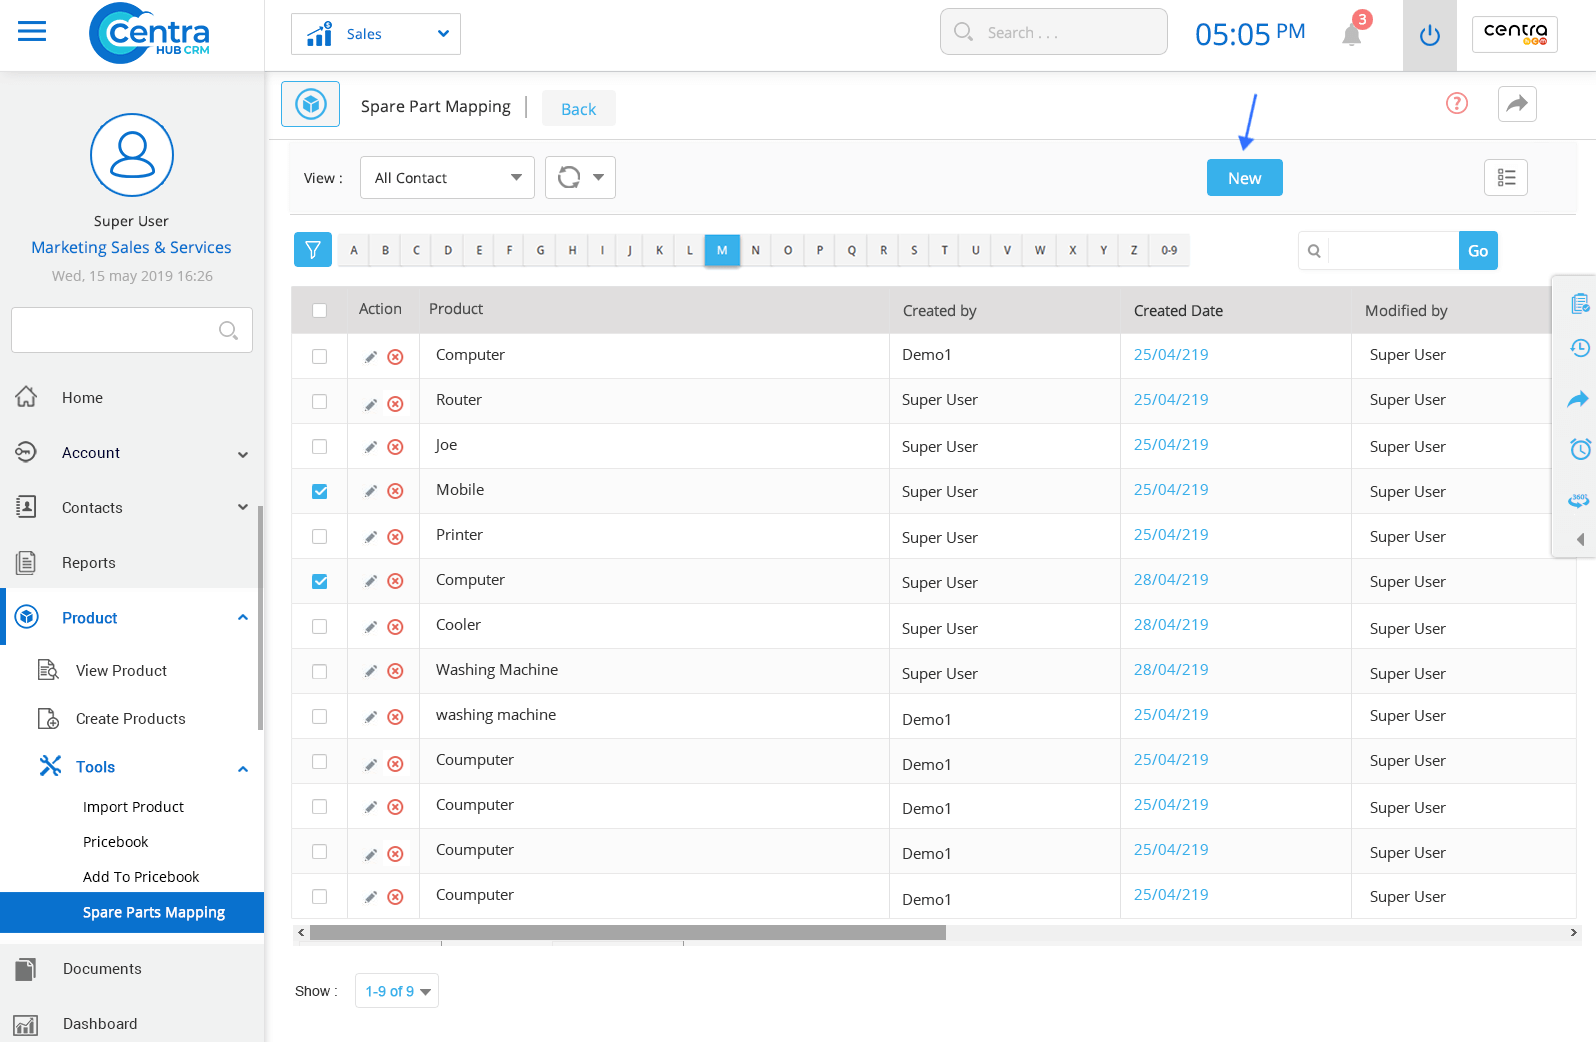Click the Back button

click(x=578, y=108)
